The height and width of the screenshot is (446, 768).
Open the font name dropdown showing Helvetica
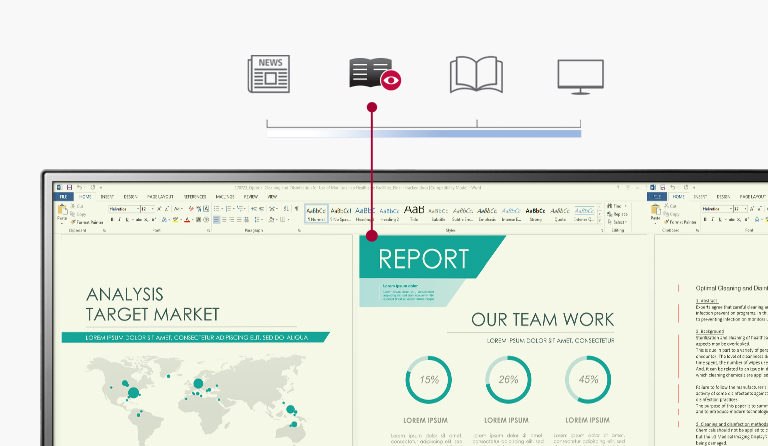(122, 209)
